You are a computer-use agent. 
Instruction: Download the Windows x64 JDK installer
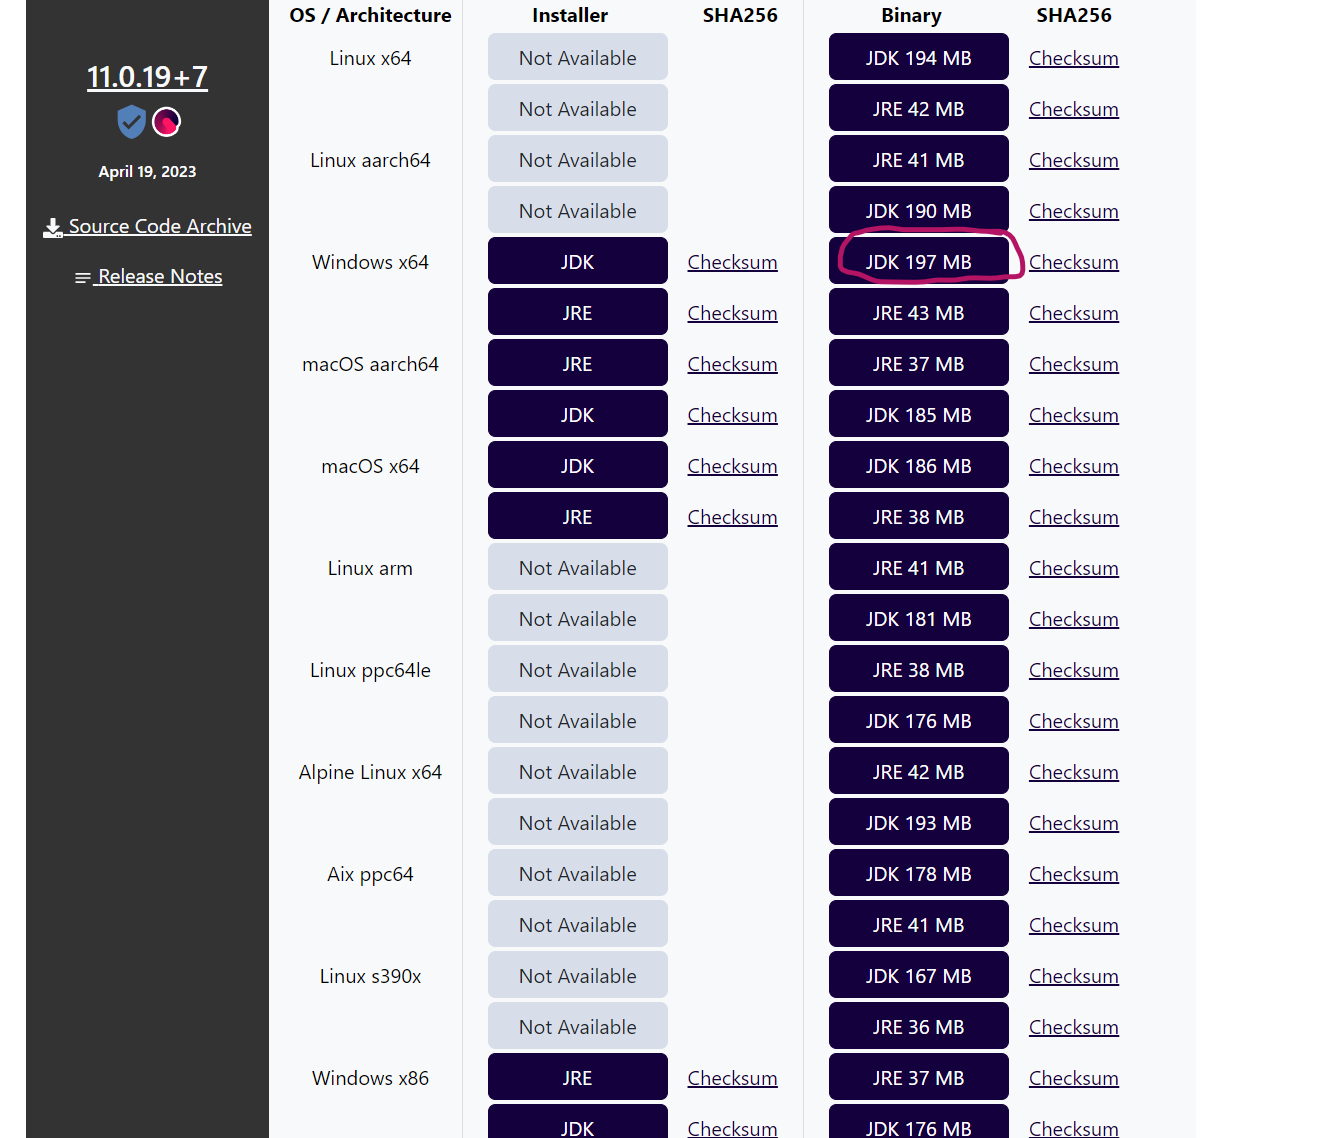click(x=577, y=262)
